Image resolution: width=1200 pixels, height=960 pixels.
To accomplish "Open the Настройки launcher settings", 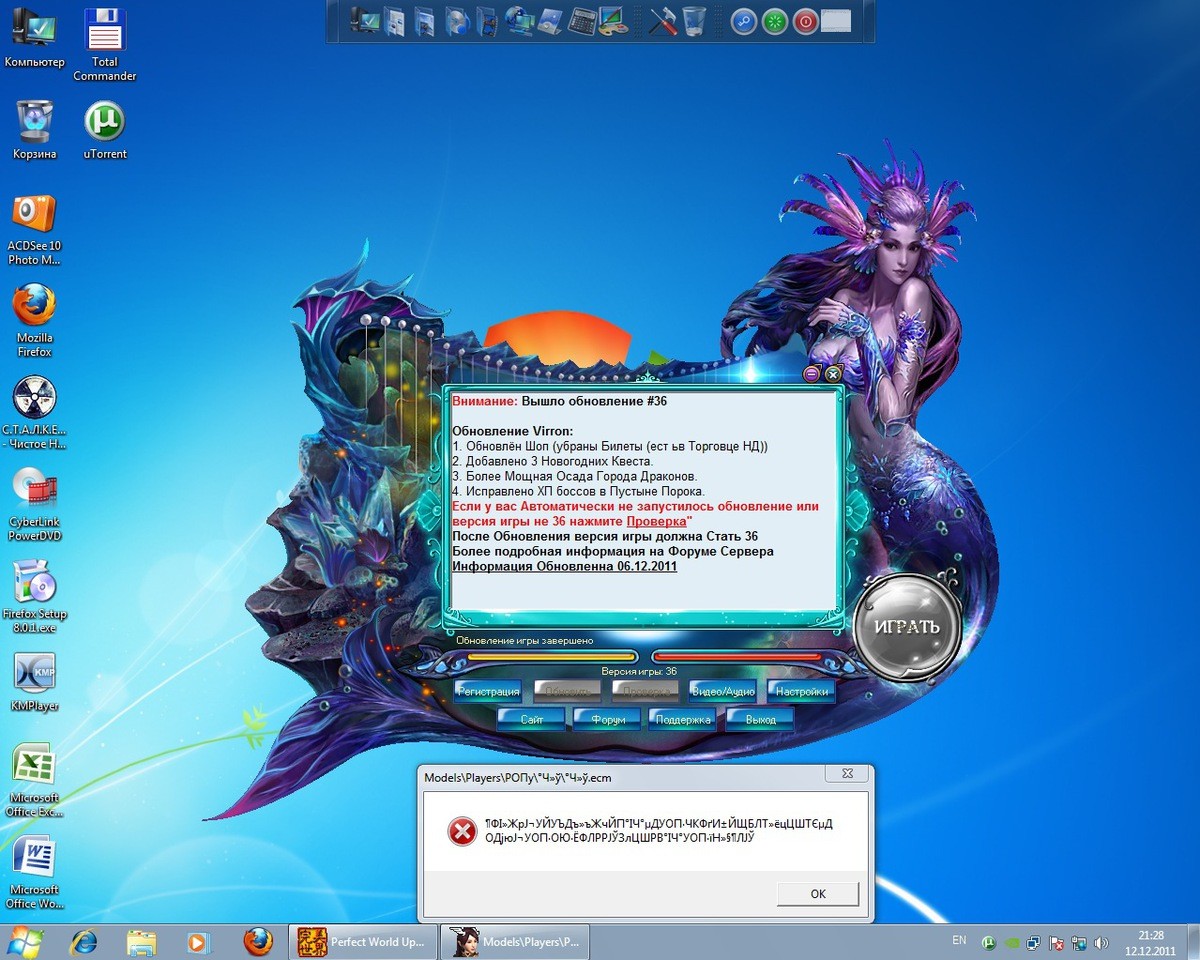I will point(801,691).
